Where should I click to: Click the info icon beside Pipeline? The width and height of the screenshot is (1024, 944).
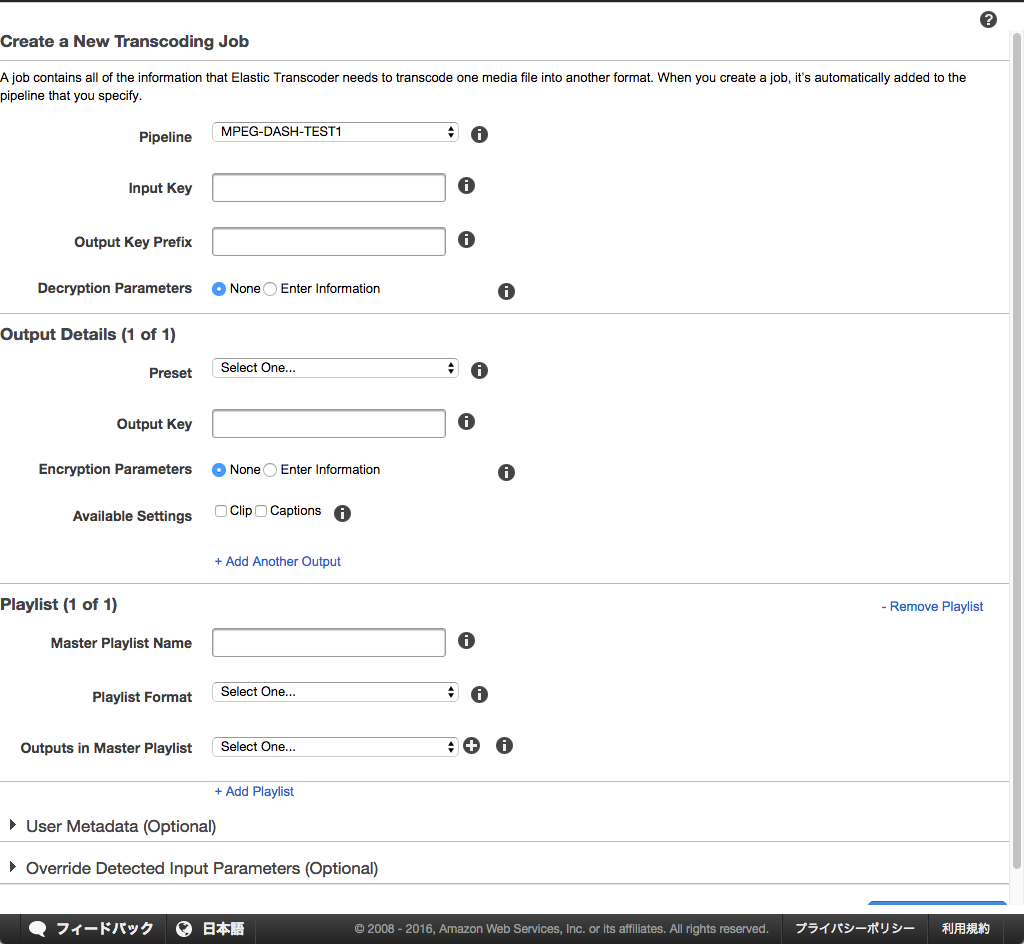(479, 134)
